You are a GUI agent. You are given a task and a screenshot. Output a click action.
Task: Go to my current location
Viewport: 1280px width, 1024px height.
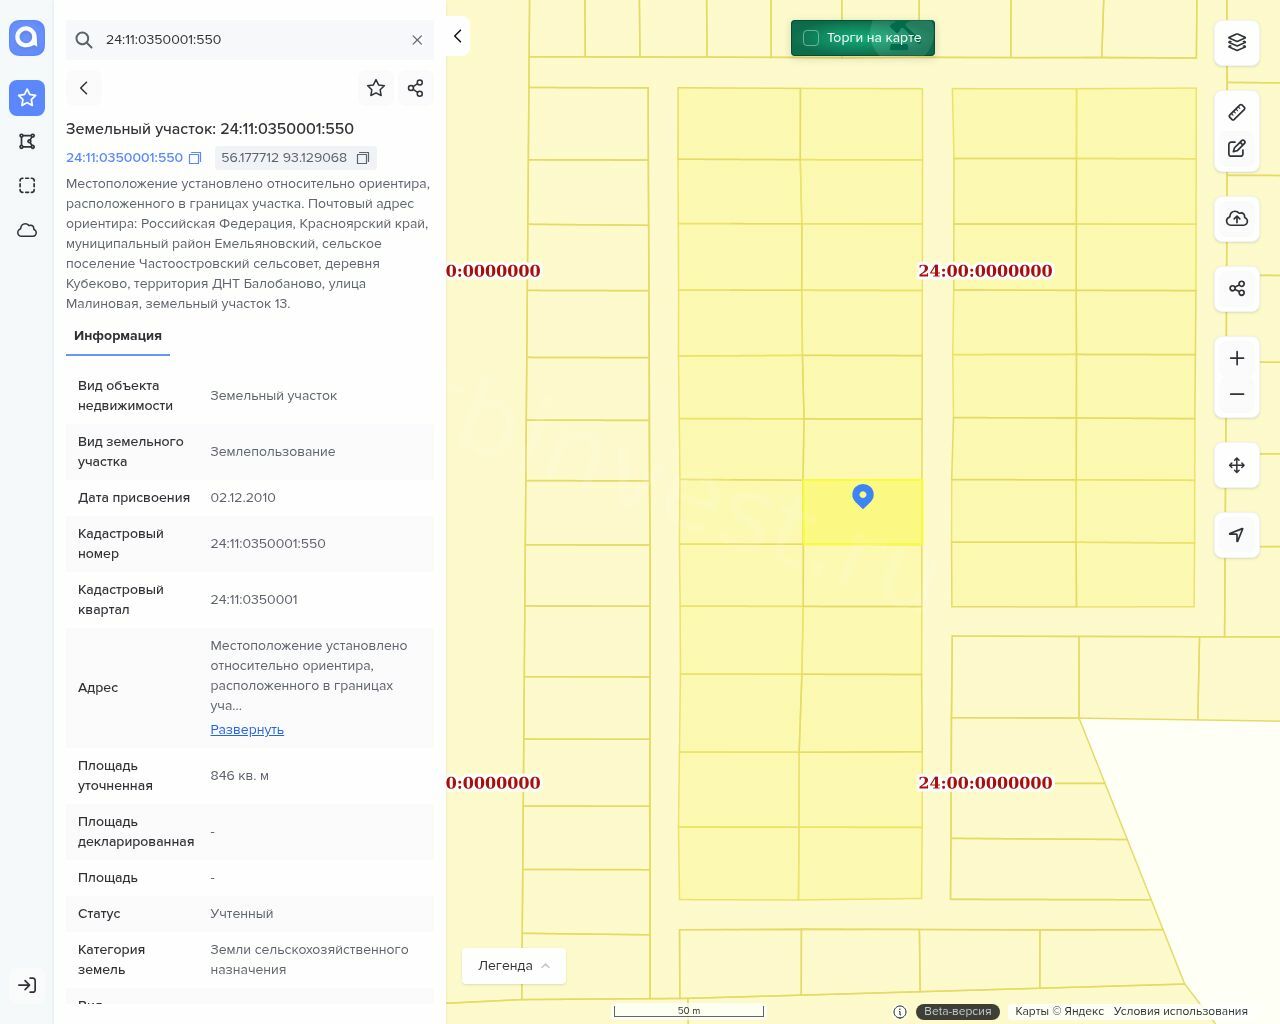(x=1237, y=535)
